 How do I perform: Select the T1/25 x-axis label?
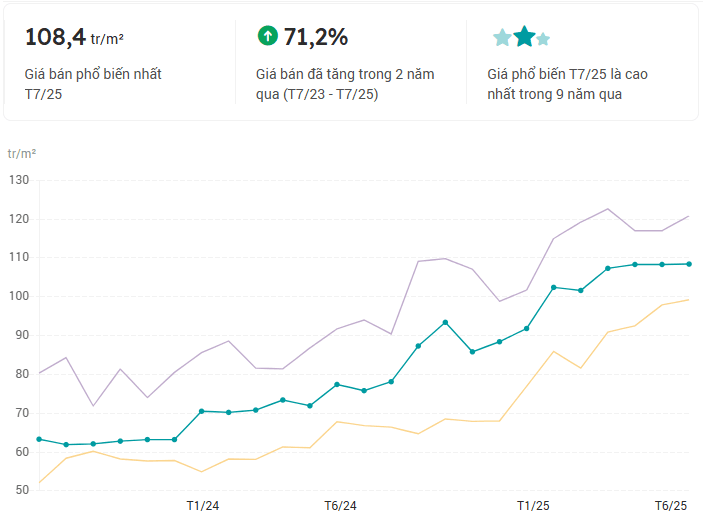pos(532,505)
